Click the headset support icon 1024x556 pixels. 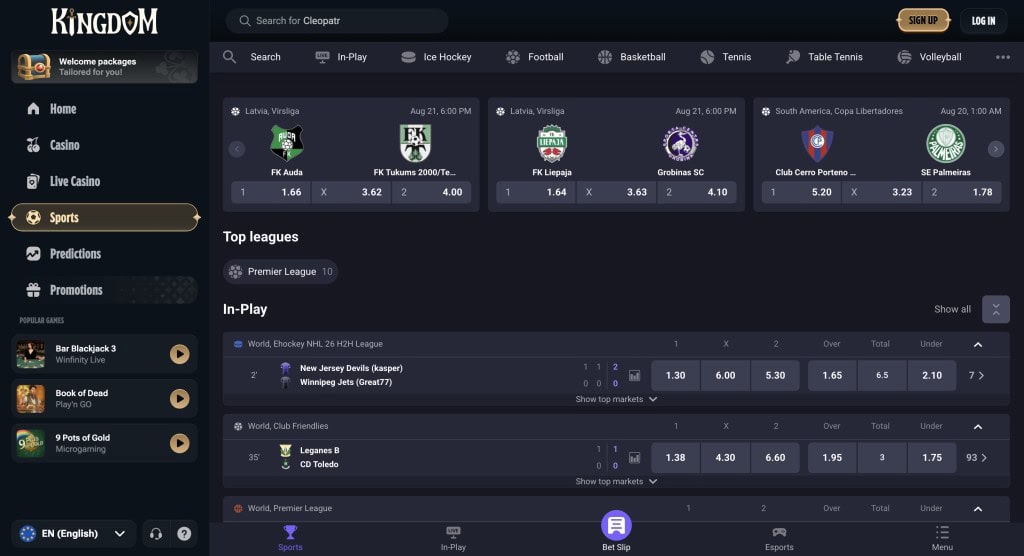click(155, 534)
